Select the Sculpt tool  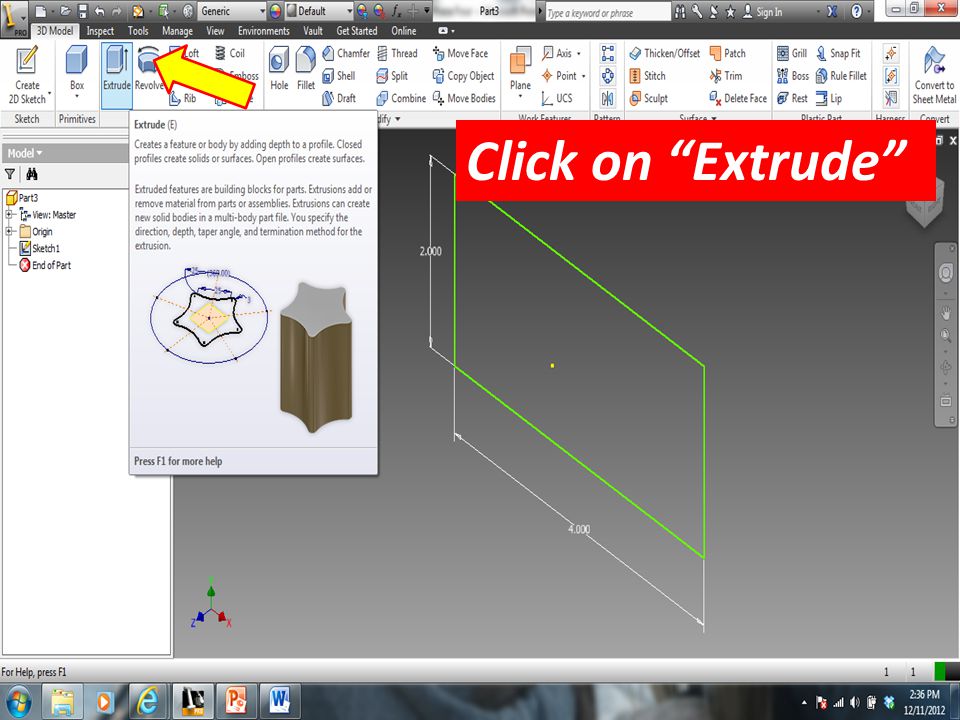coord(648,98)
